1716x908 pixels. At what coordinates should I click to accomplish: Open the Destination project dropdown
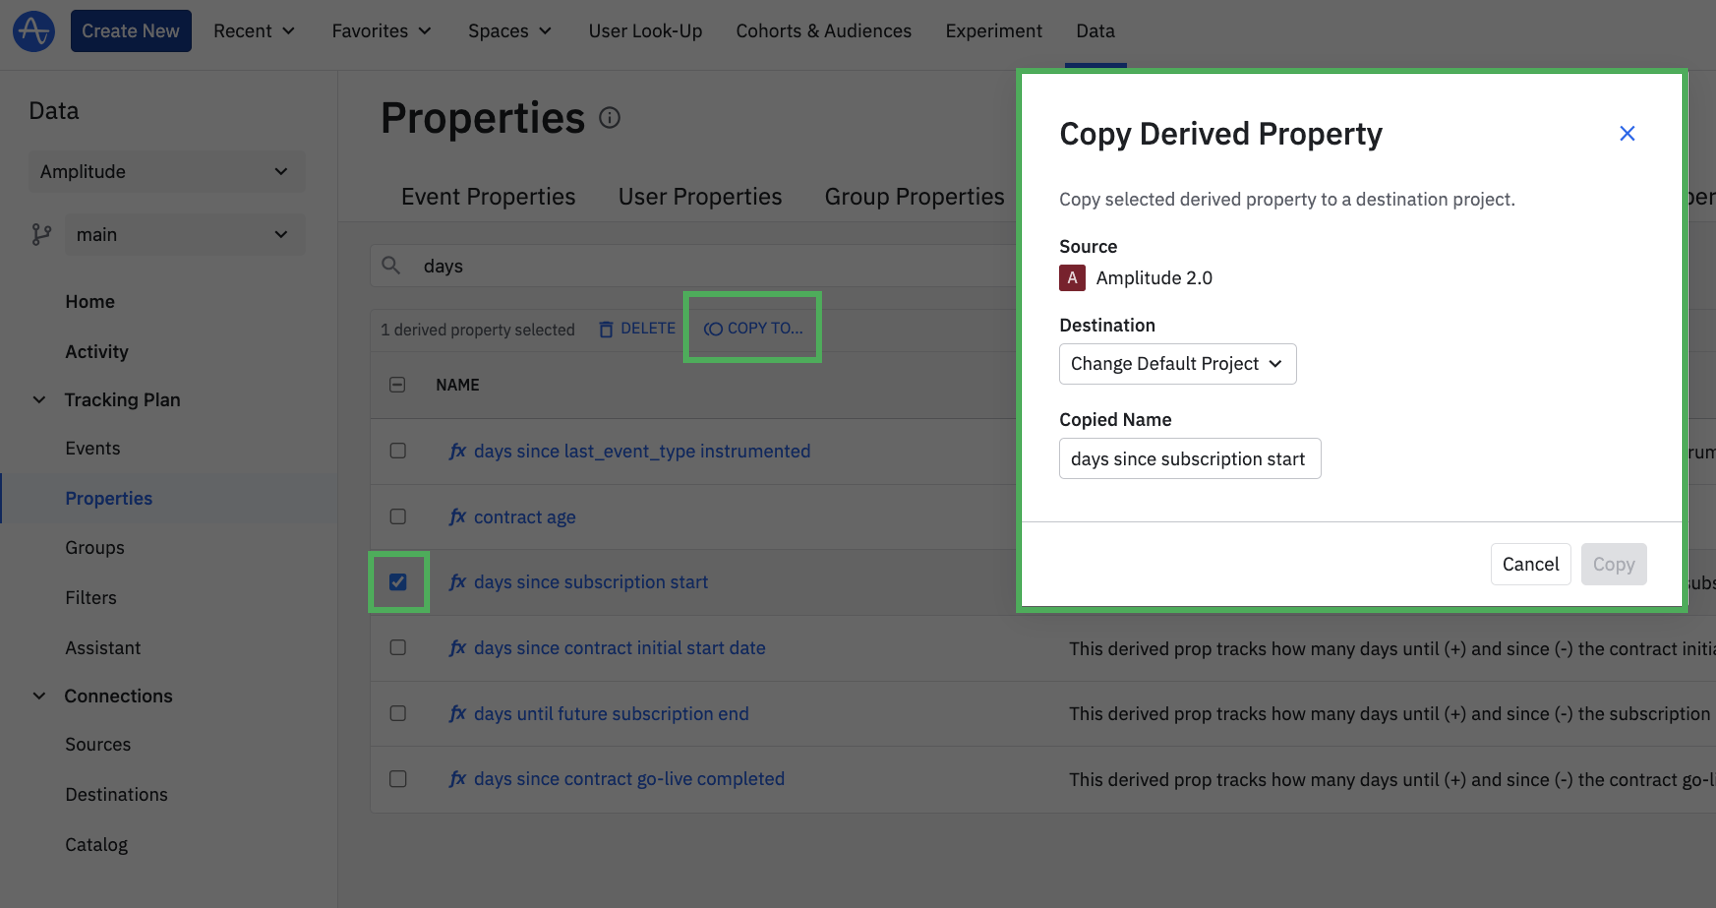click(x=1177, y=364)
